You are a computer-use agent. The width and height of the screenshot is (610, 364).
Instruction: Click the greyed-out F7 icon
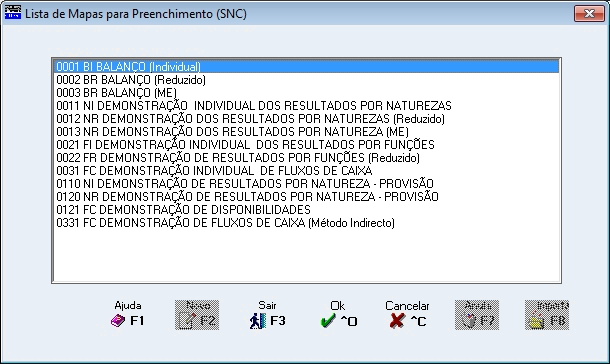coord(477,315)
